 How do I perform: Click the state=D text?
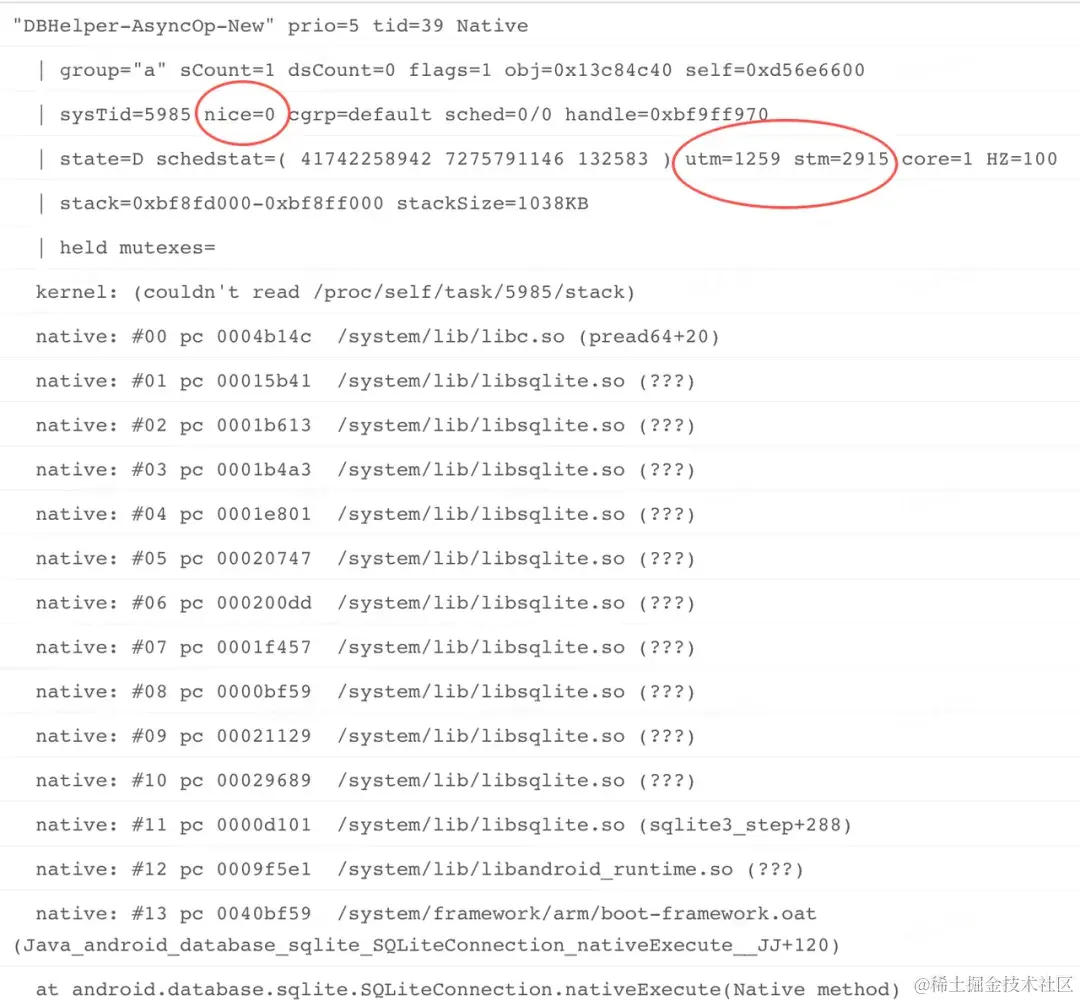click(101, 159)
